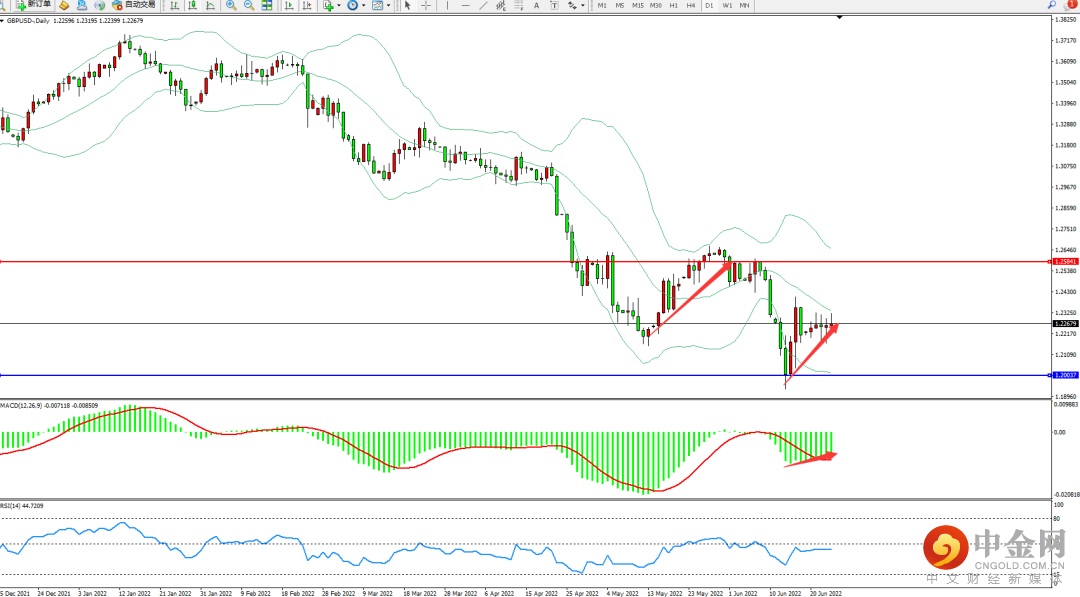Switch to M5 timeframe
This screenshot has height=597, width=1080.
pyautogui.click(x=619, y=5)
